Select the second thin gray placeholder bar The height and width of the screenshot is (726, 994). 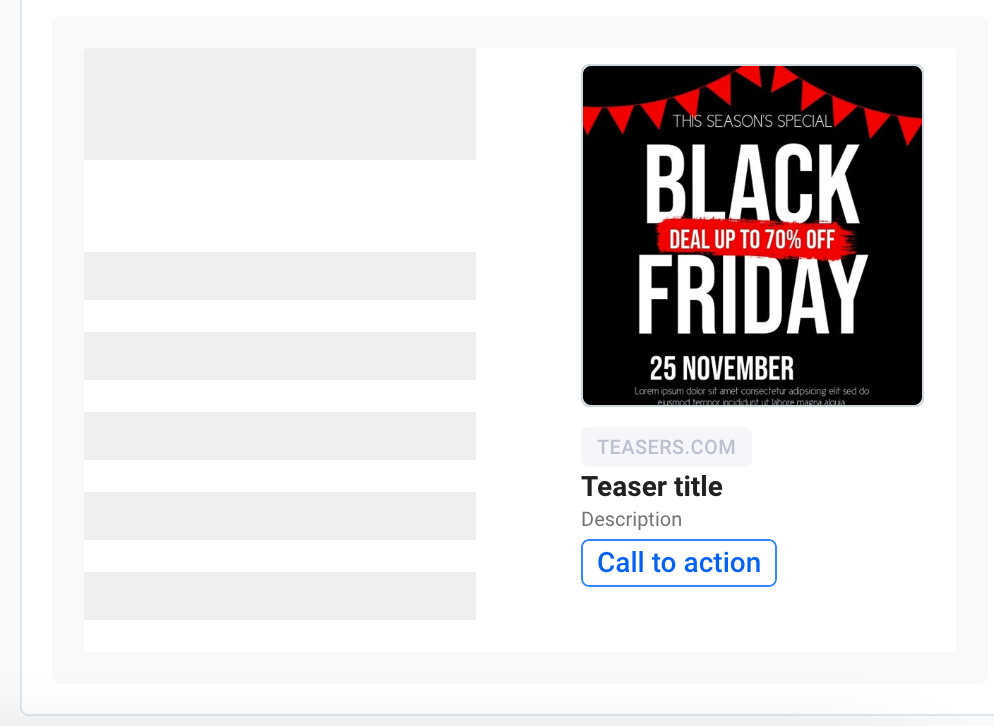click(x=280, y=356)
